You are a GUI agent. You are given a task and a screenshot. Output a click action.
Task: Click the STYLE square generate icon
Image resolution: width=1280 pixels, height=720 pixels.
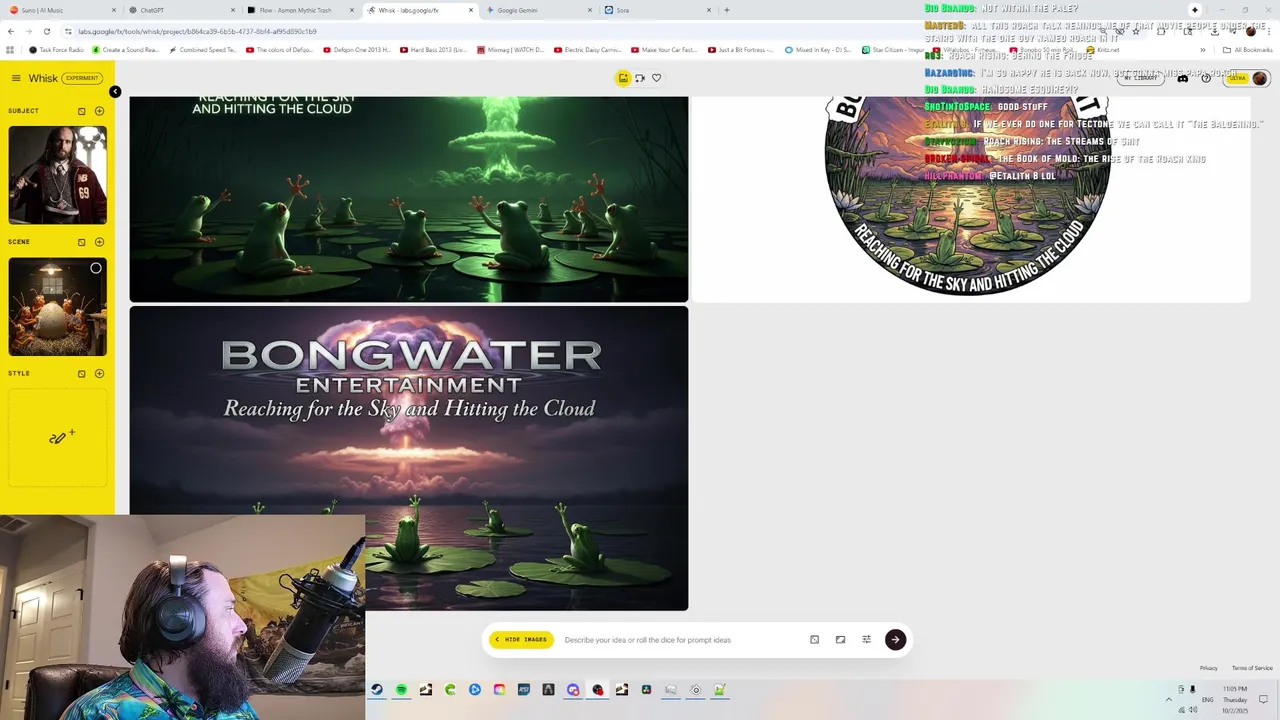[82, 374]
